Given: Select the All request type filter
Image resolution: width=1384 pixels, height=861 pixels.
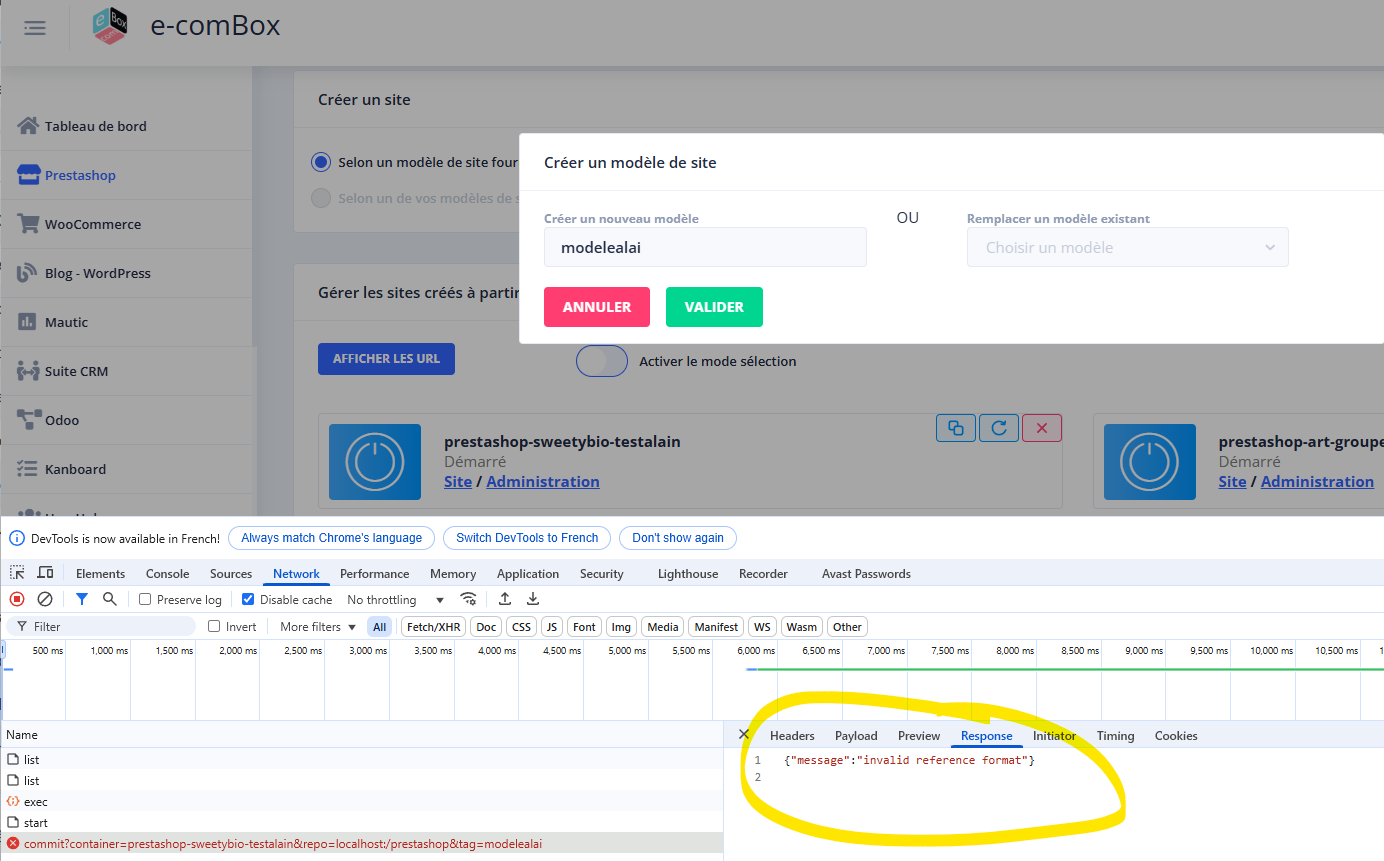Looking at the screenshot, I should pos(380,627).
